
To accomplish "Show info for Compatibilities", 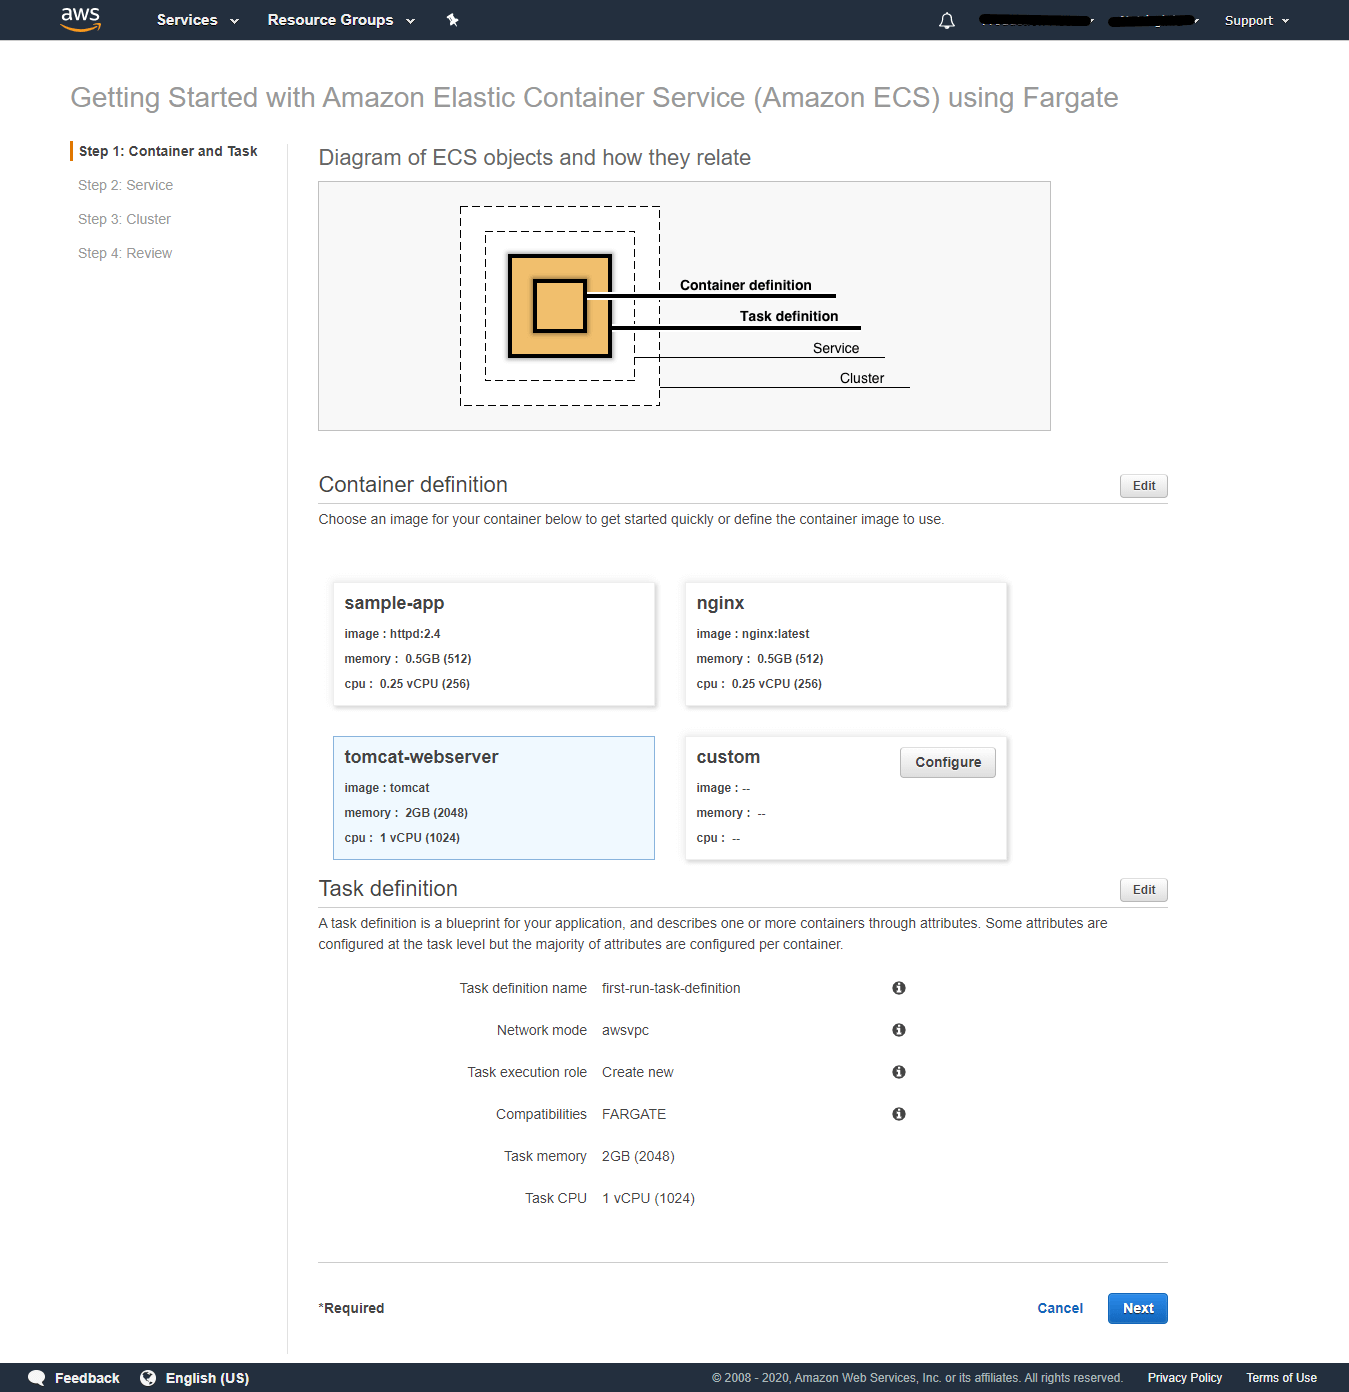I will (899, 1114).
